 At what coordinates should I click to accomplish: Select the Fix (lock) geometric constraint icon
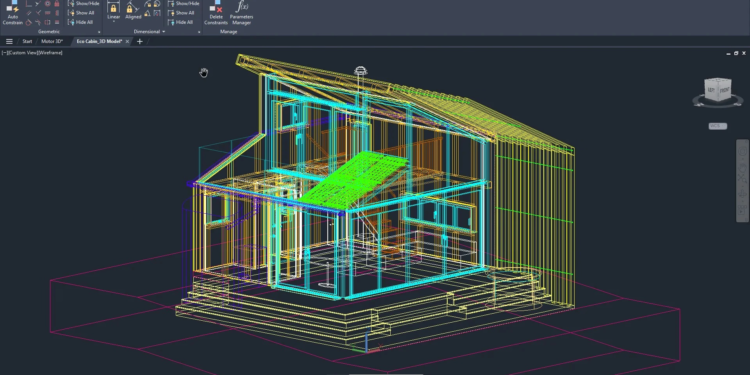pos(56,3)
